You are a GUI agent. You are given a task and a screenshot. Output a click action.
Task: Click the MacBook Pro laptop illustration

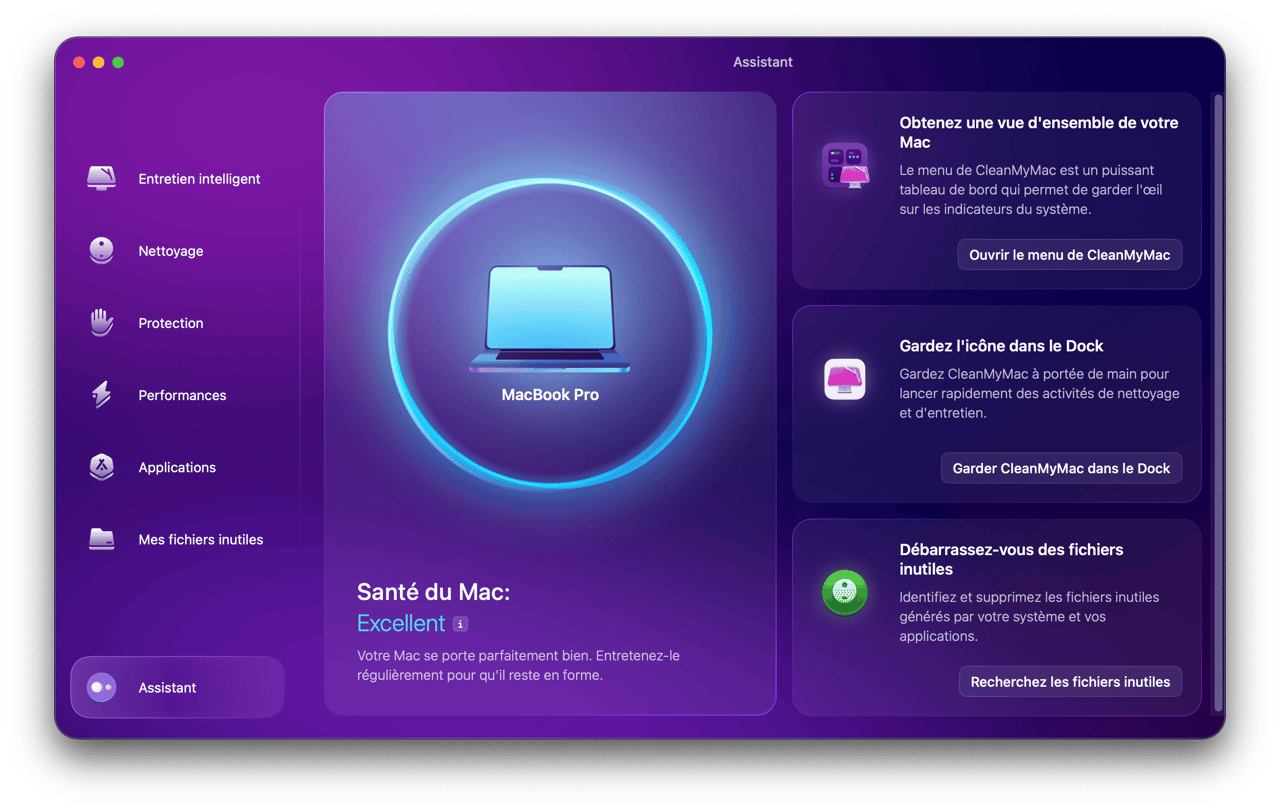(550, 320)
